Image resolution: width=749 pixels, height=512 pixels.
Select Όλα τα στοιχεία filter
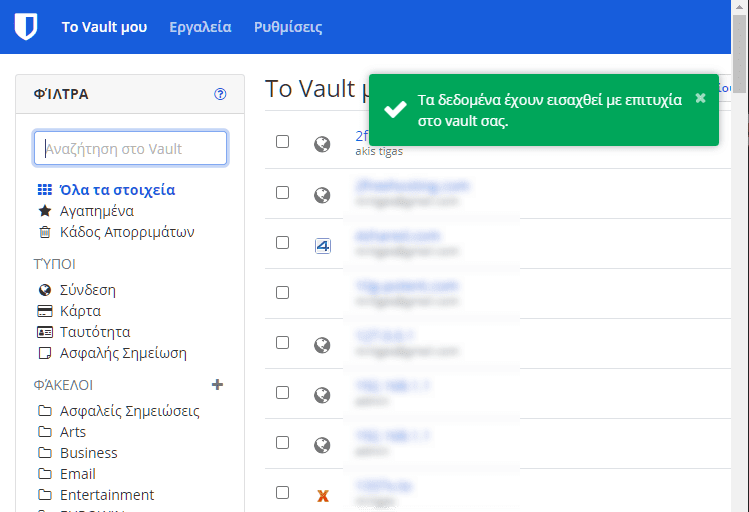(x=118, y=190)
